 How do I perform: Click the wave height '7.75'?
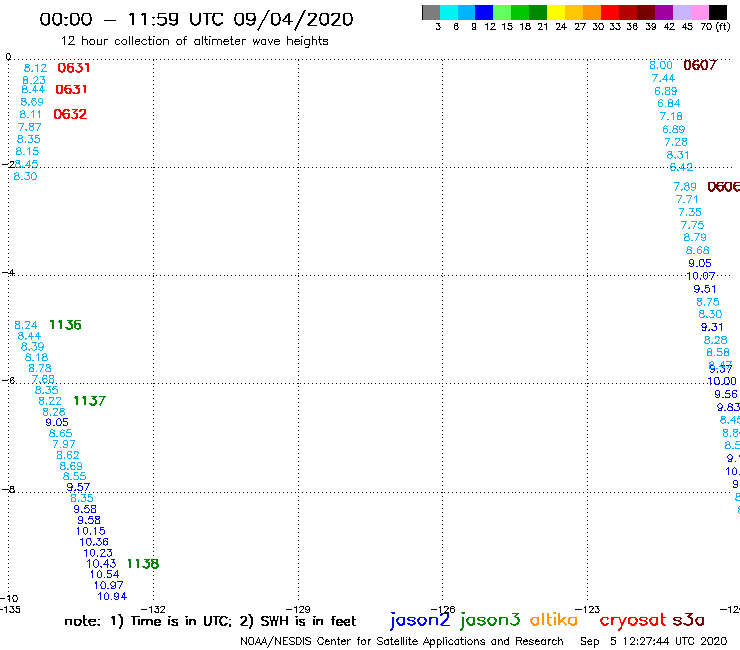click(692, 225)
